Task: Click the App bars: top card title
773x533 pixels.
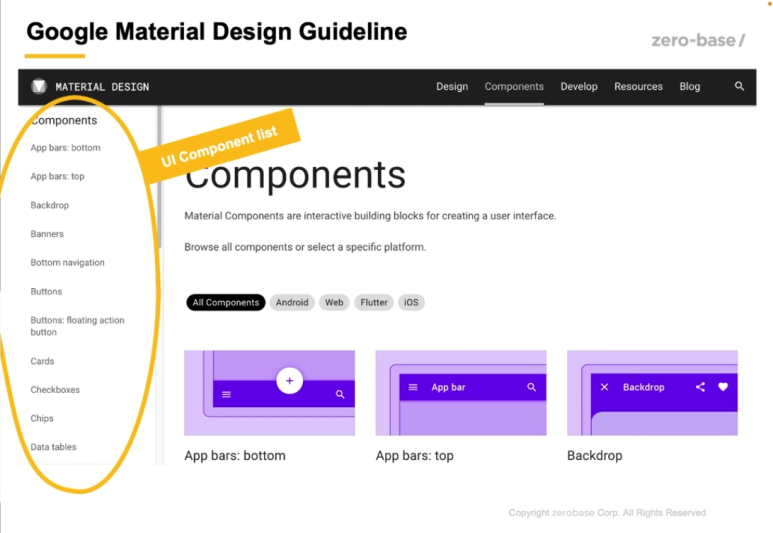Action: 415,456
